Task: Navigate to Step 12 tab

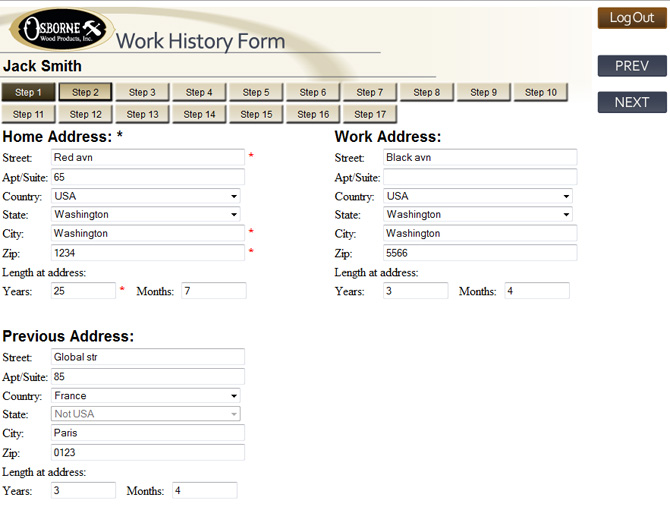Action: pyautogui.click(x=85, y=114)
